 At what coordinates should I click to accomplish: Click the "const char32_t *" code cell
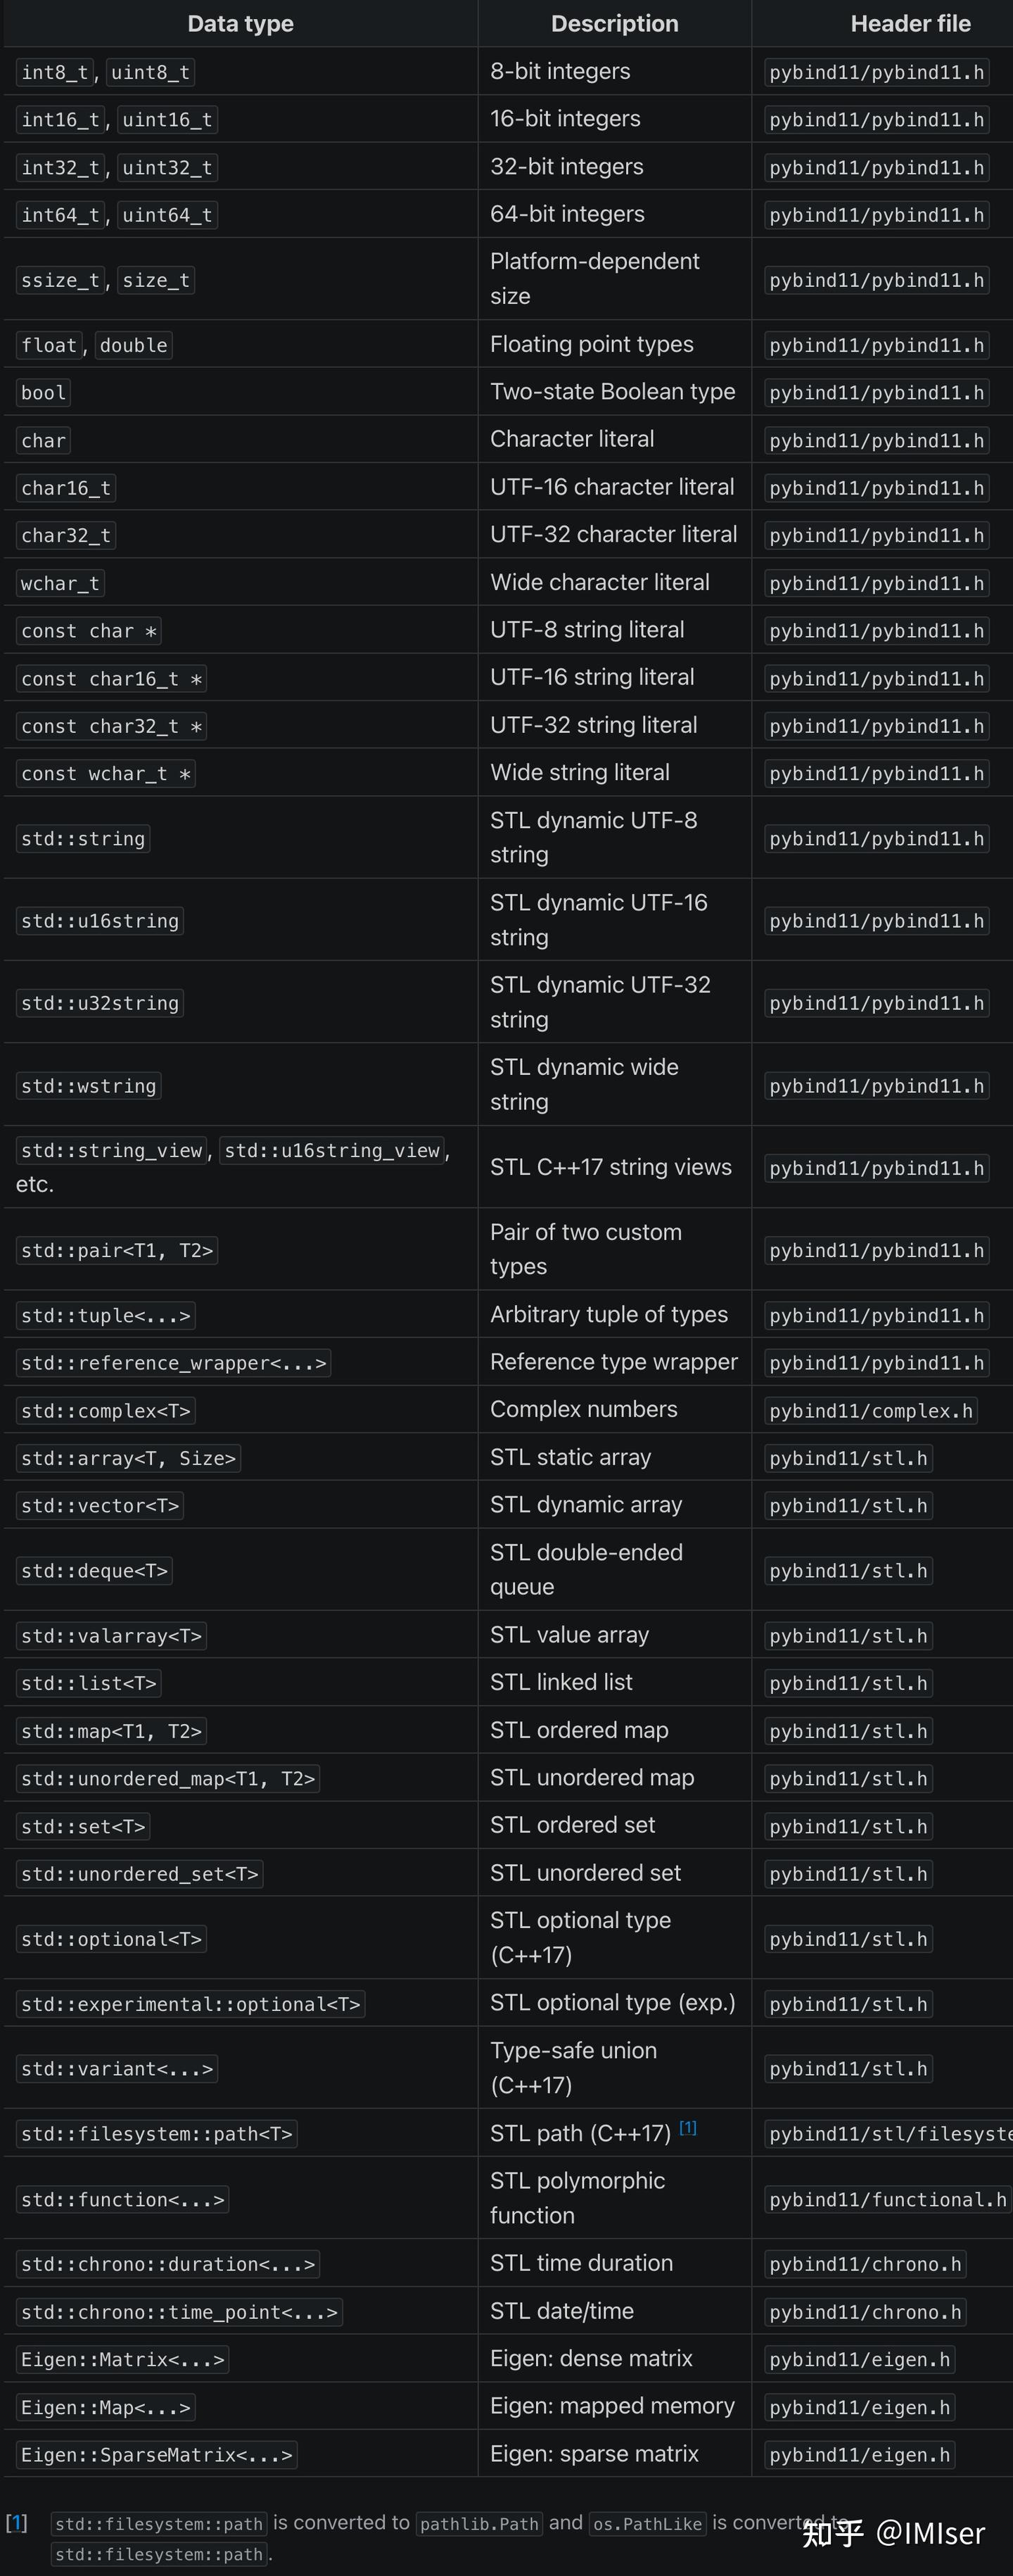click(x=112, y=727)
